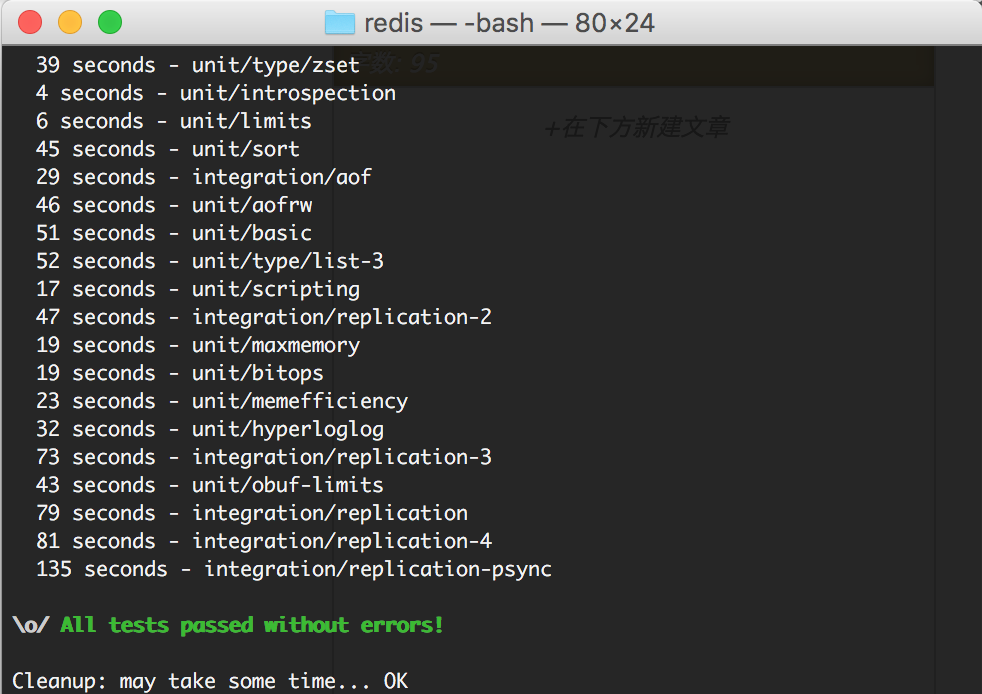This screenshot has height=694, width=982.
Task: Click the faint "+在下方新建文章" background text
Action: (636, 127)
